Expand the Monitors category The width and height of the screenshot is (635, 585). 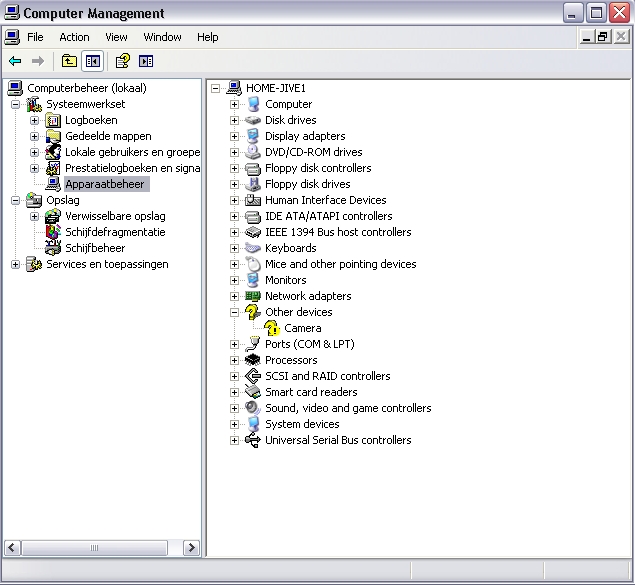(x=234, y=280)
